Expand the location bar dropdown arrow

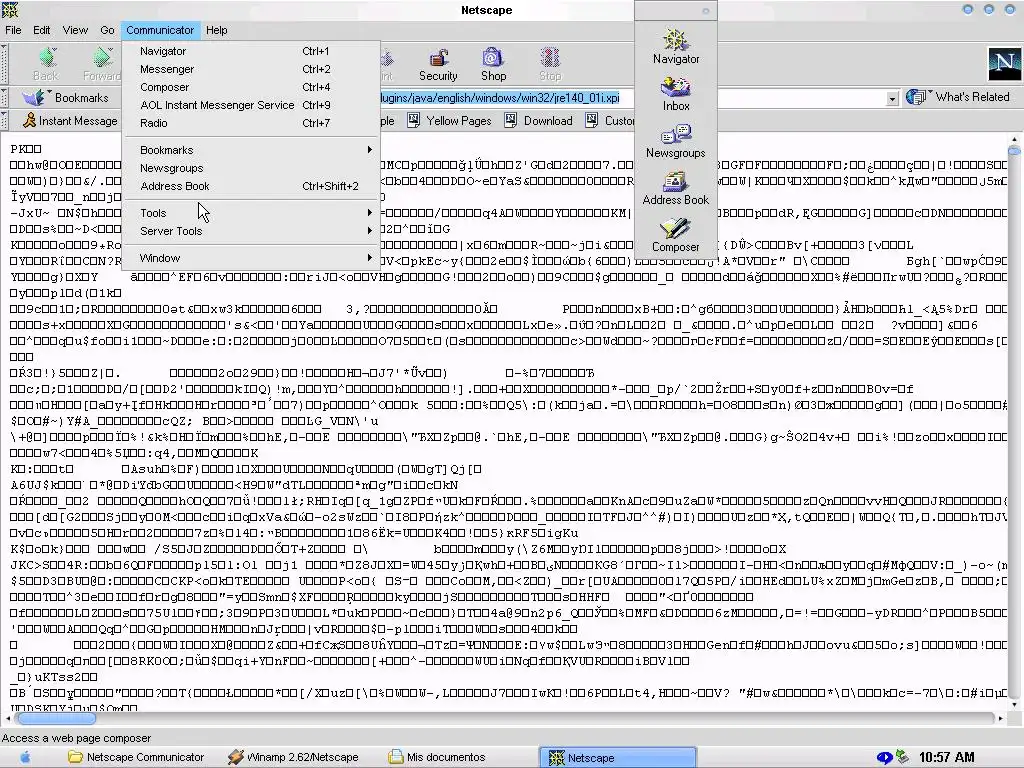pyautogui.click(x=892, y=99)
